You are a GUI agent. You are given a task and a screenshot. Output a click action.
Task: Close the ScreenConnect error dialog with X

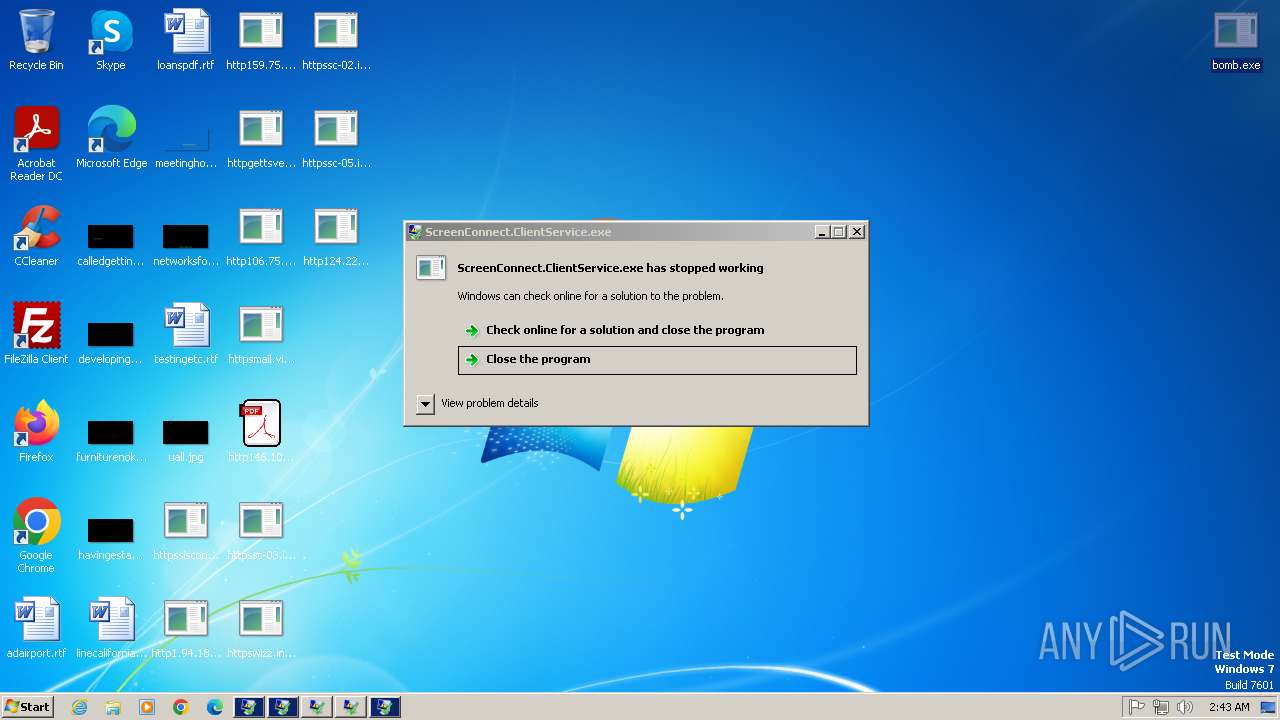coord(857,231)
